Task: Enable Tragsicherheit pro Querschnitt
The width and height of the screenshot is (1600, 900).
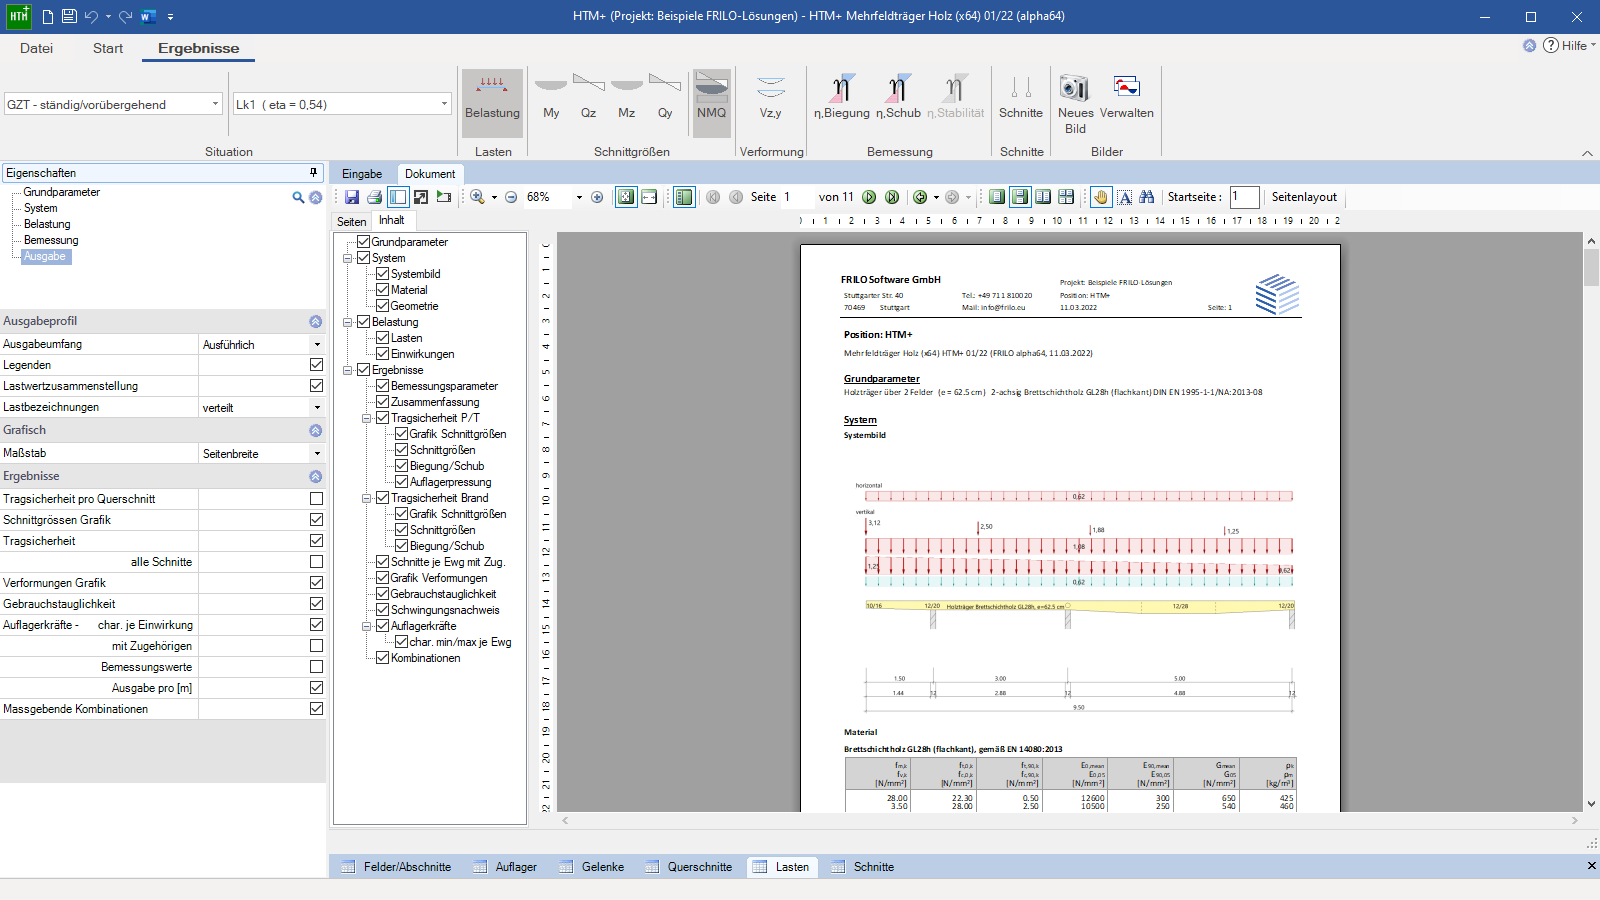Action: click(316, 499)
